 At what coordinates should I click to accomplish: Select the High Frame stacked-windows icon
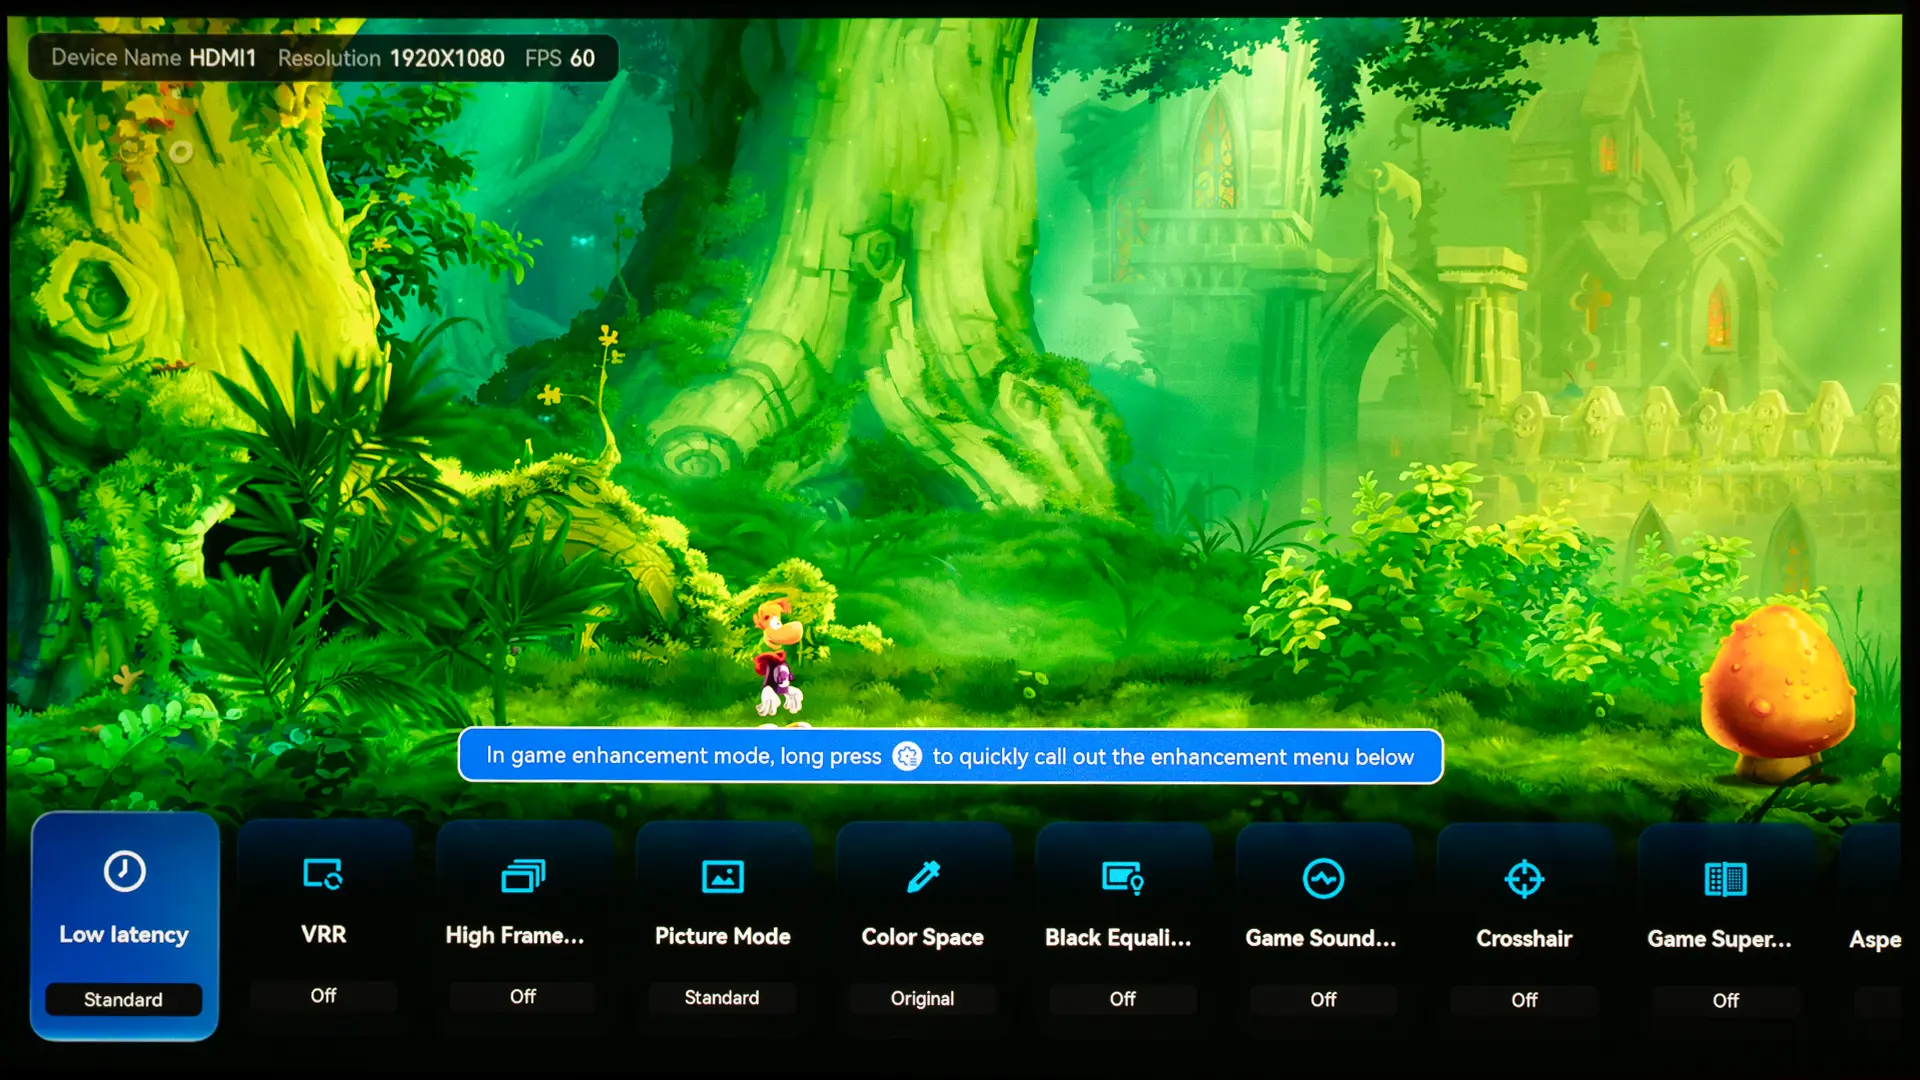click(523, 876)
